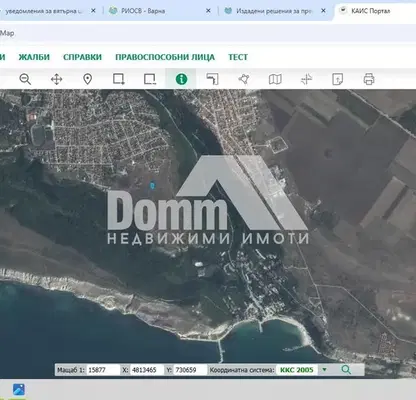Select the zoom out magnifier tool
416x400 pixels.
point(25,79)
